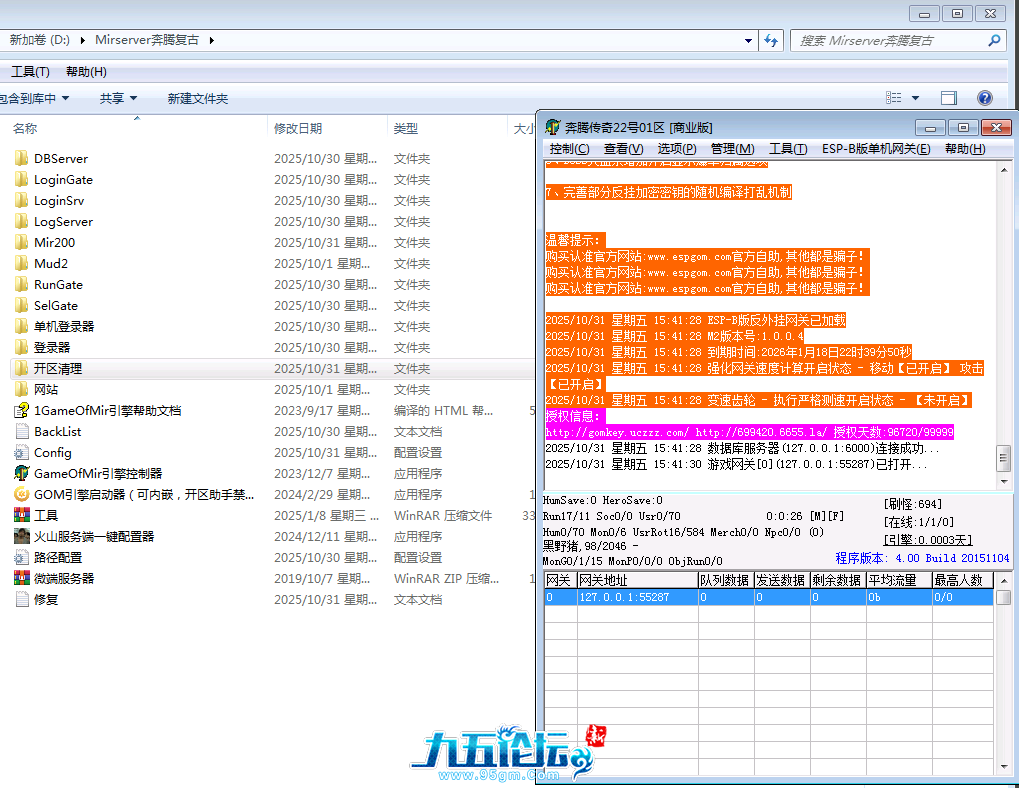Expand the view options dropdown arrow

click(915, 98)
